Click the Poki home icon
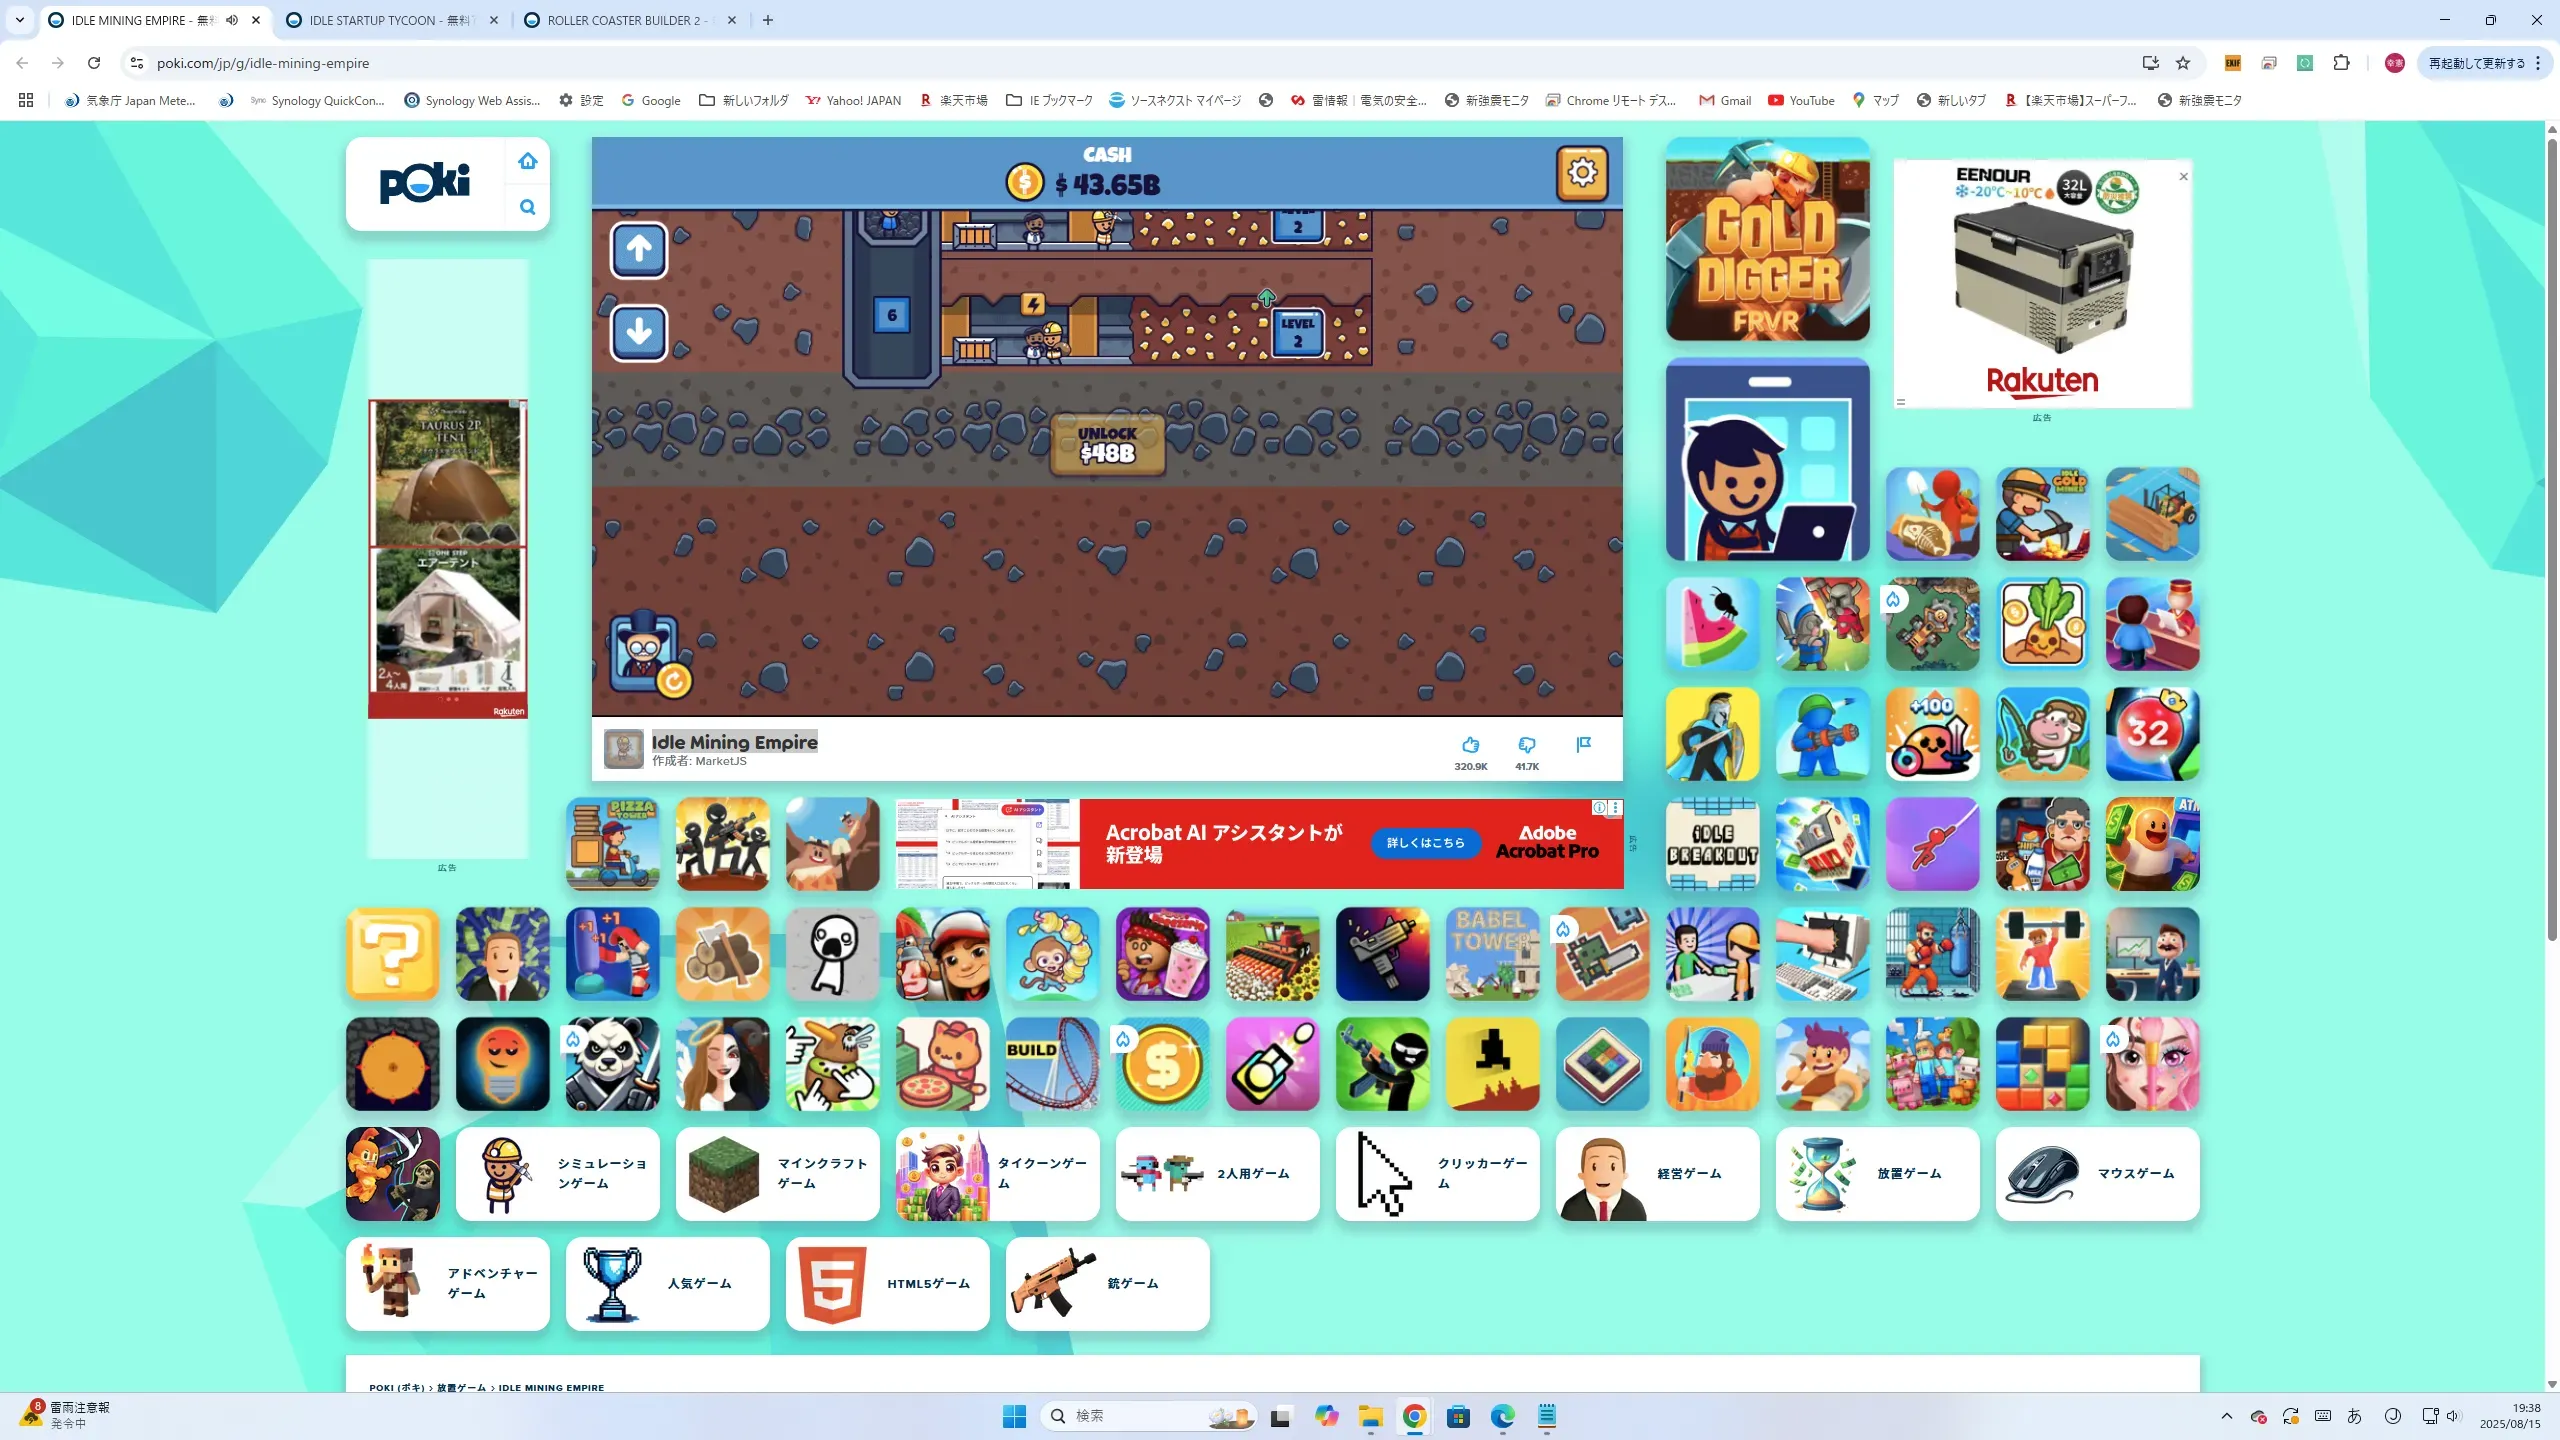The height and width of the screenshot is (1440, 2560). 528,161
